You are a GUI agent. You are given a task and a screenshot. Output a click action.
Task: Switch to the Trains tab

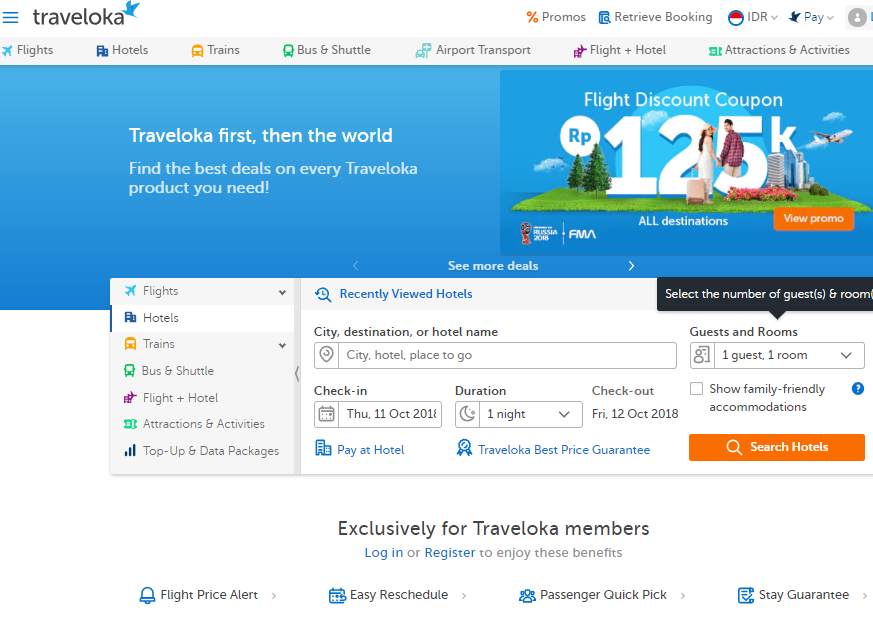[x=215, y=49]
